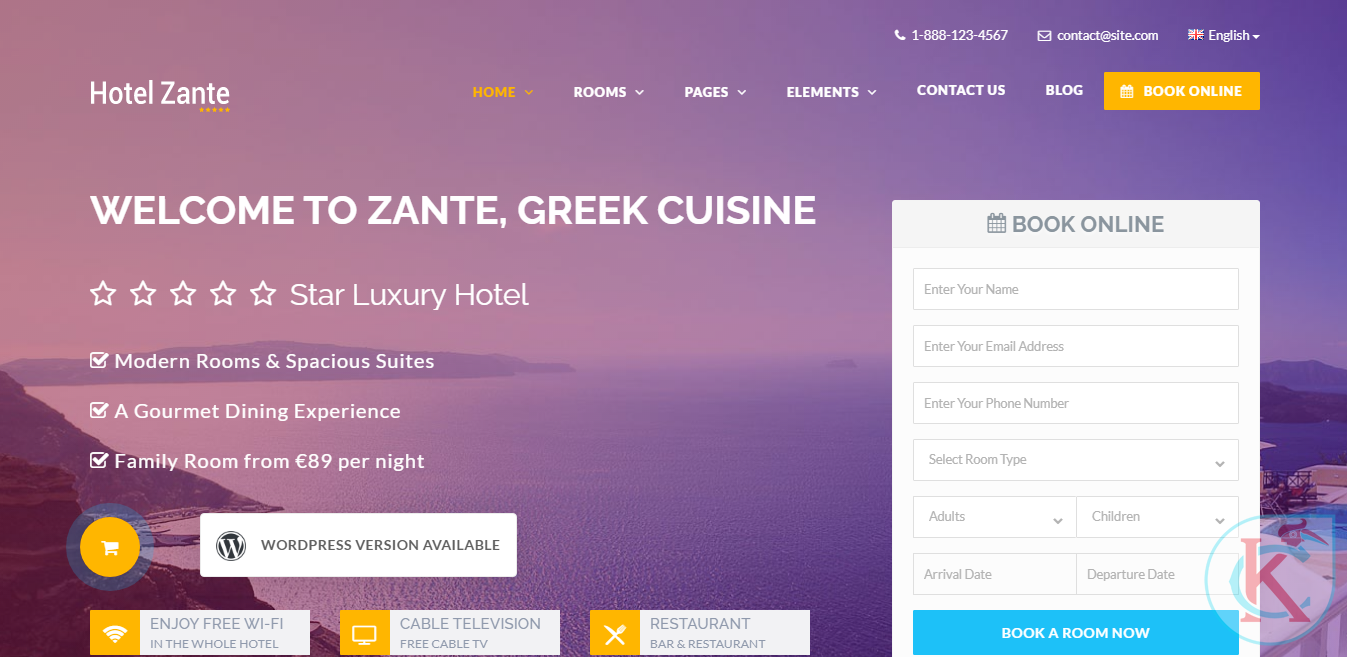Screen dimensions: 1347x657
Task: Click the Book A Room Now button
Action: coord(1076,633)
